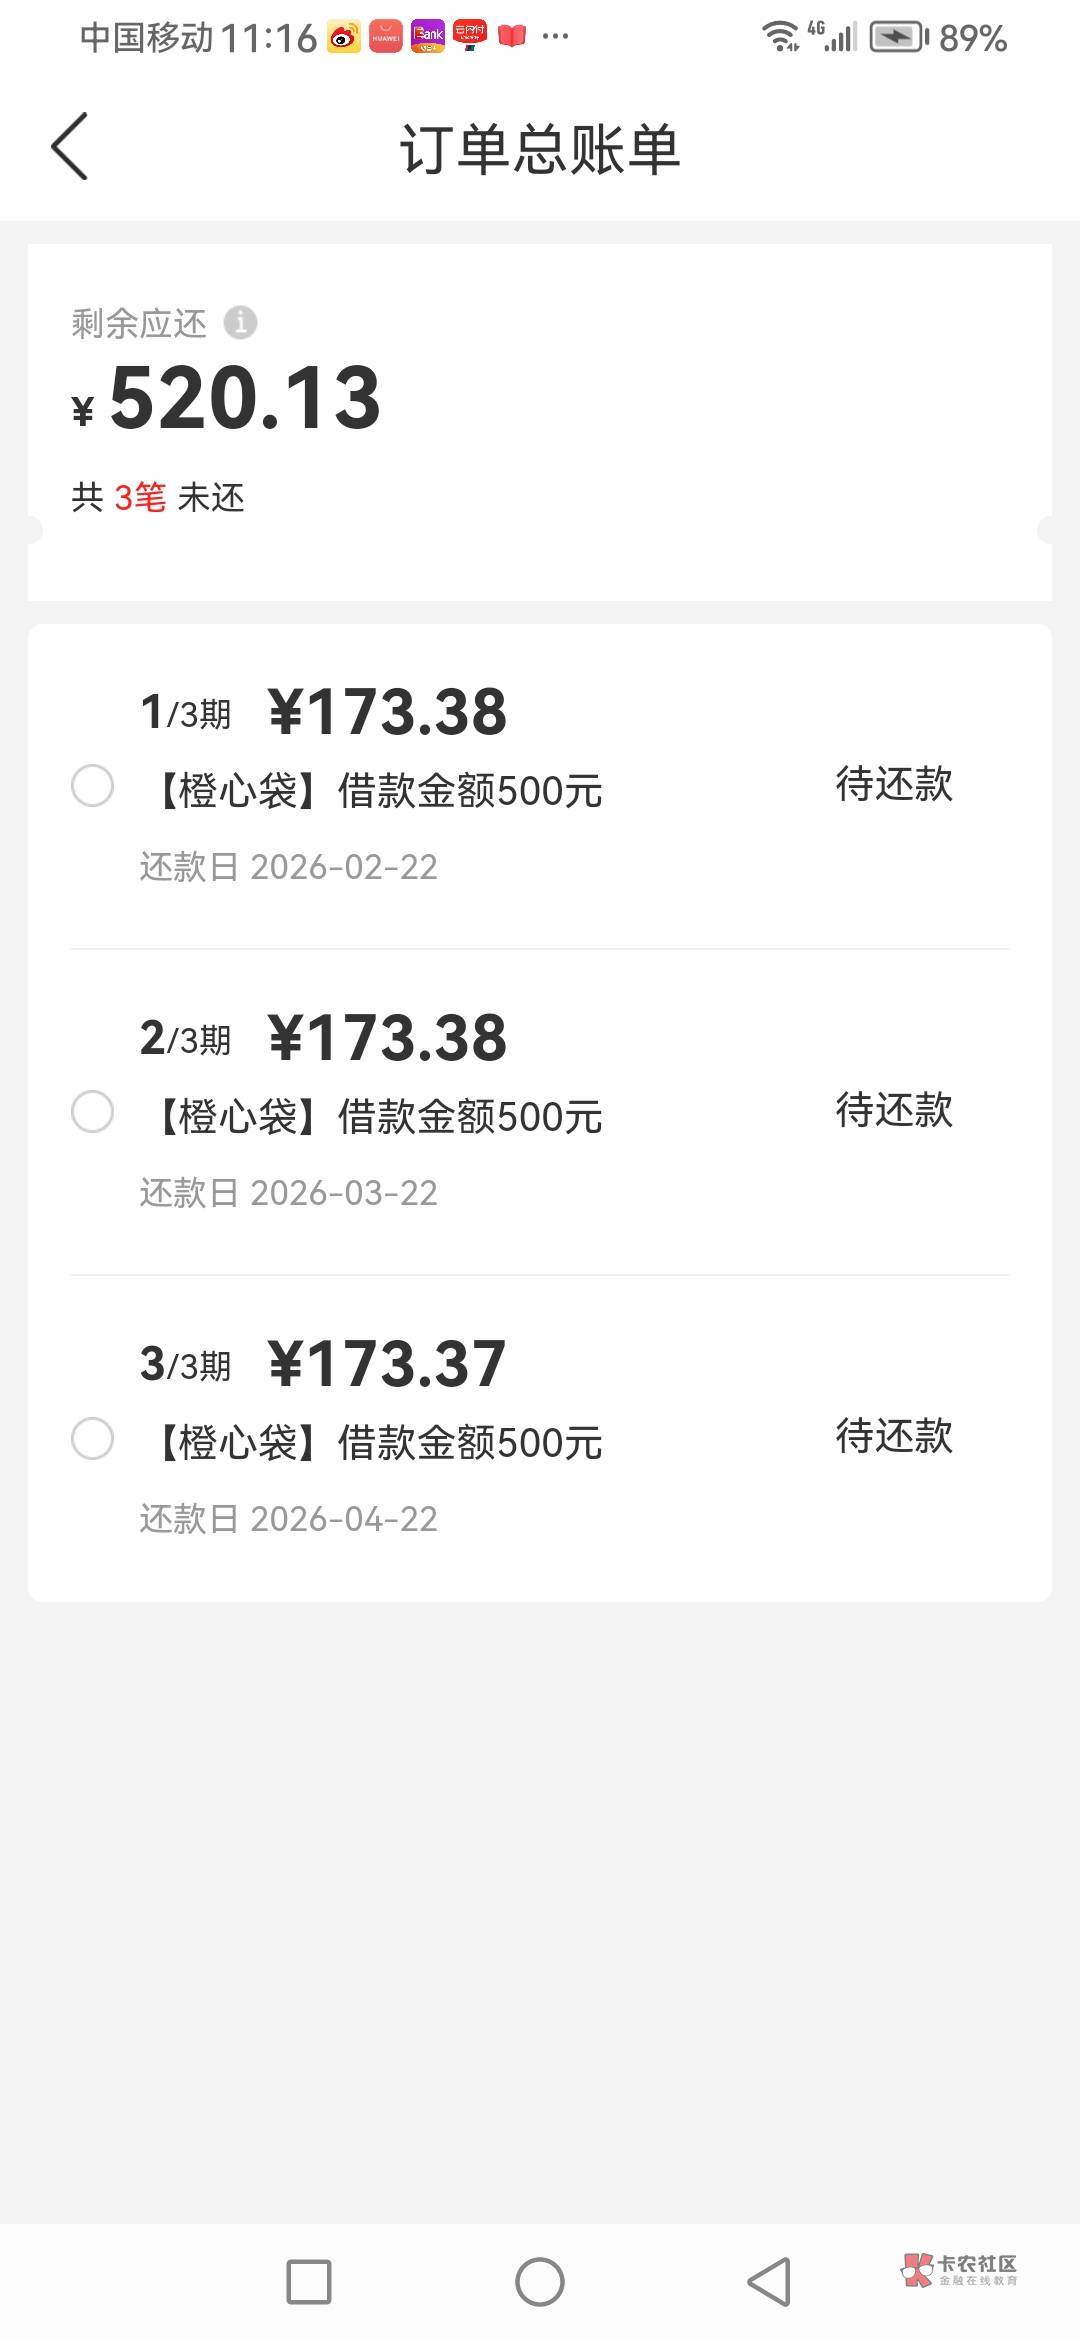
Task: Tap 待还款 status for 2026-03-22 installment
Action: pos(894,1111)
